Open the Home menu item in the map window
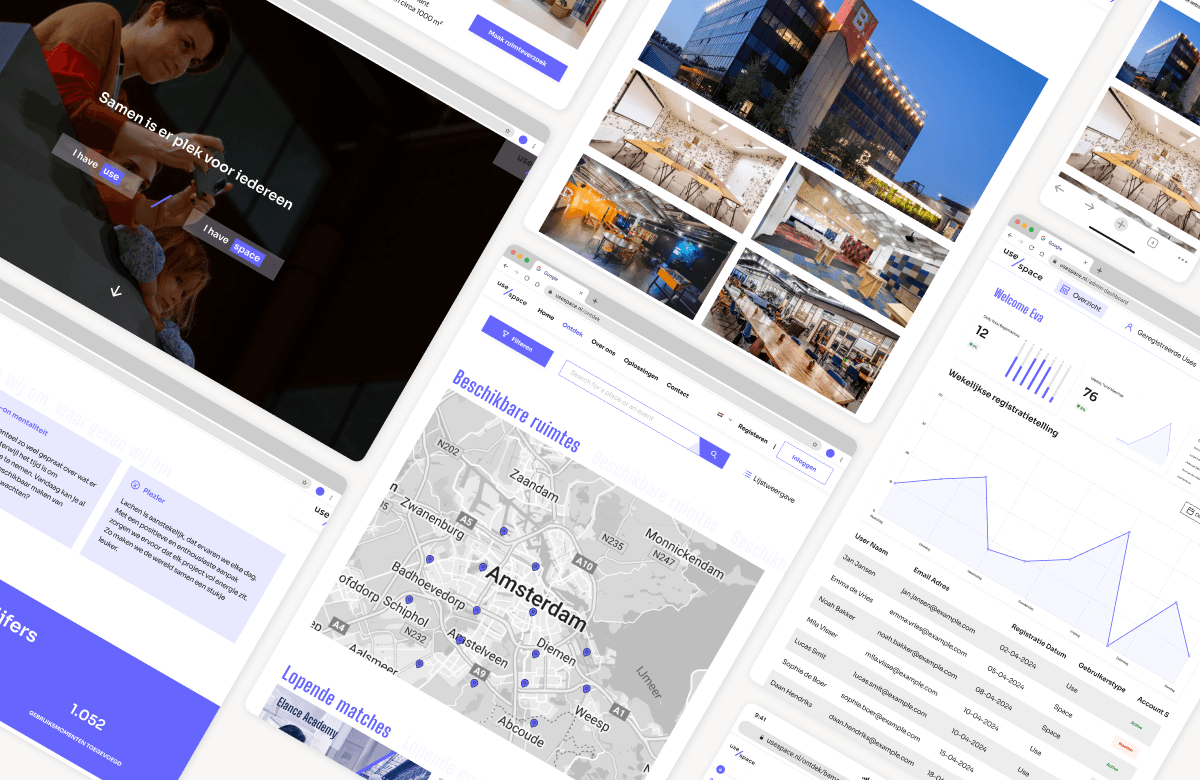This screenshot has height=780, width=1200. 546,313
